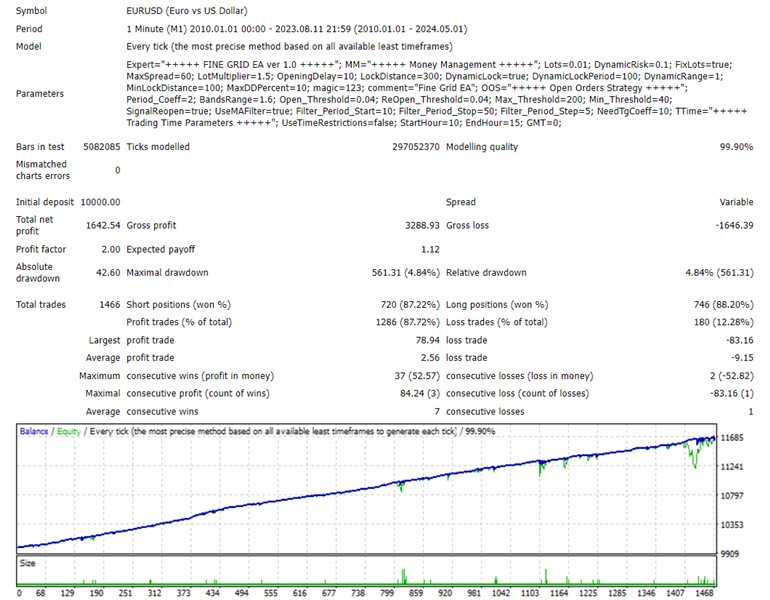
Task: Click the Bars in test value 5082085
Action: click(102, 146)
